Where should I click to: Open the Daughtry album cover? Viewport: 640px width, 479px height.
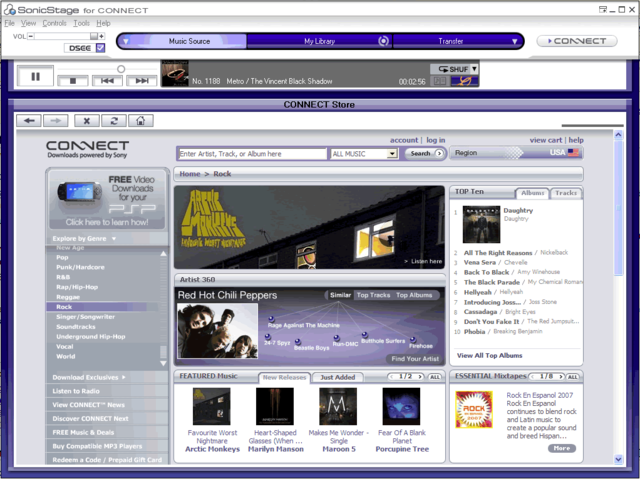pos(481,224)
